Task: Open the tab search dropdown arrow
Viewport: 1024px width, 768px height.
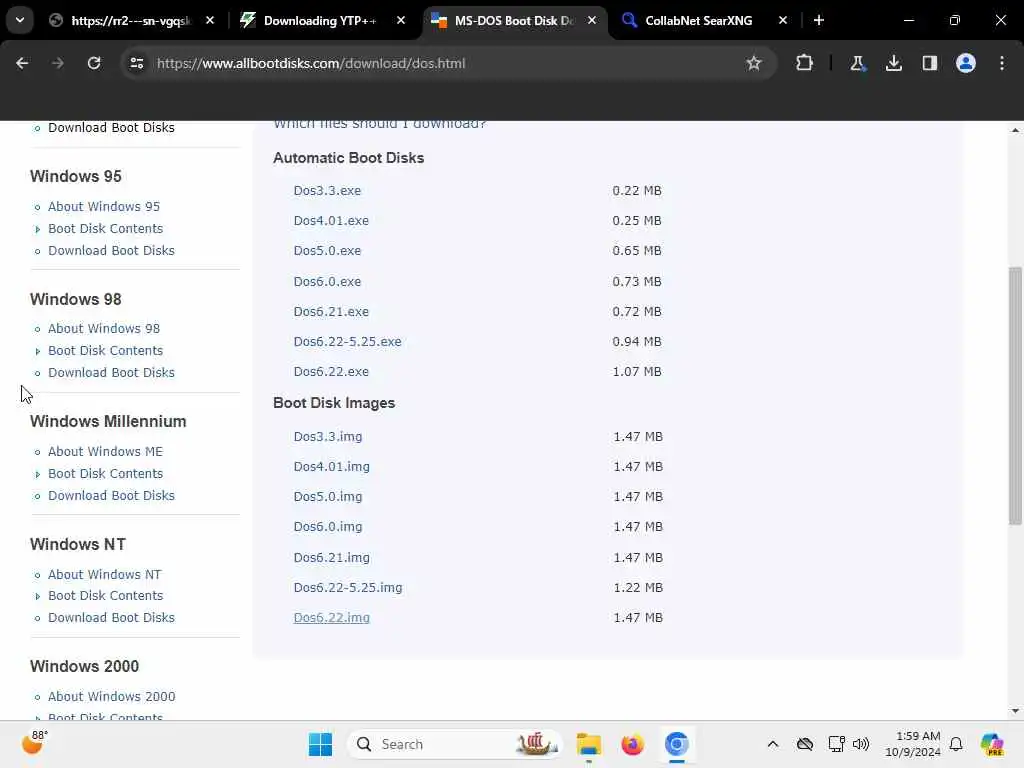Action: tap(20, 20)
